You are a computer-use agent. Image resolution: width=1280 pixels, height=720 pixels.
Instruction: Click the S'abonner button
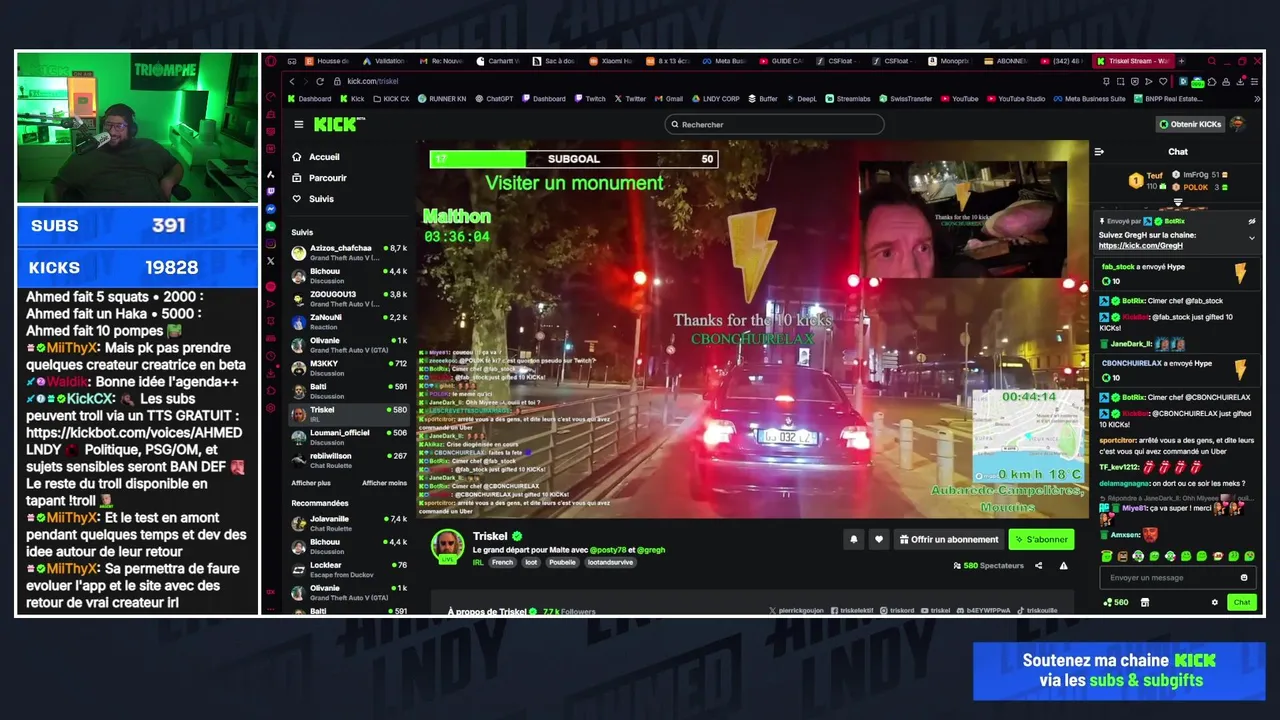[x=1041, y=539]
